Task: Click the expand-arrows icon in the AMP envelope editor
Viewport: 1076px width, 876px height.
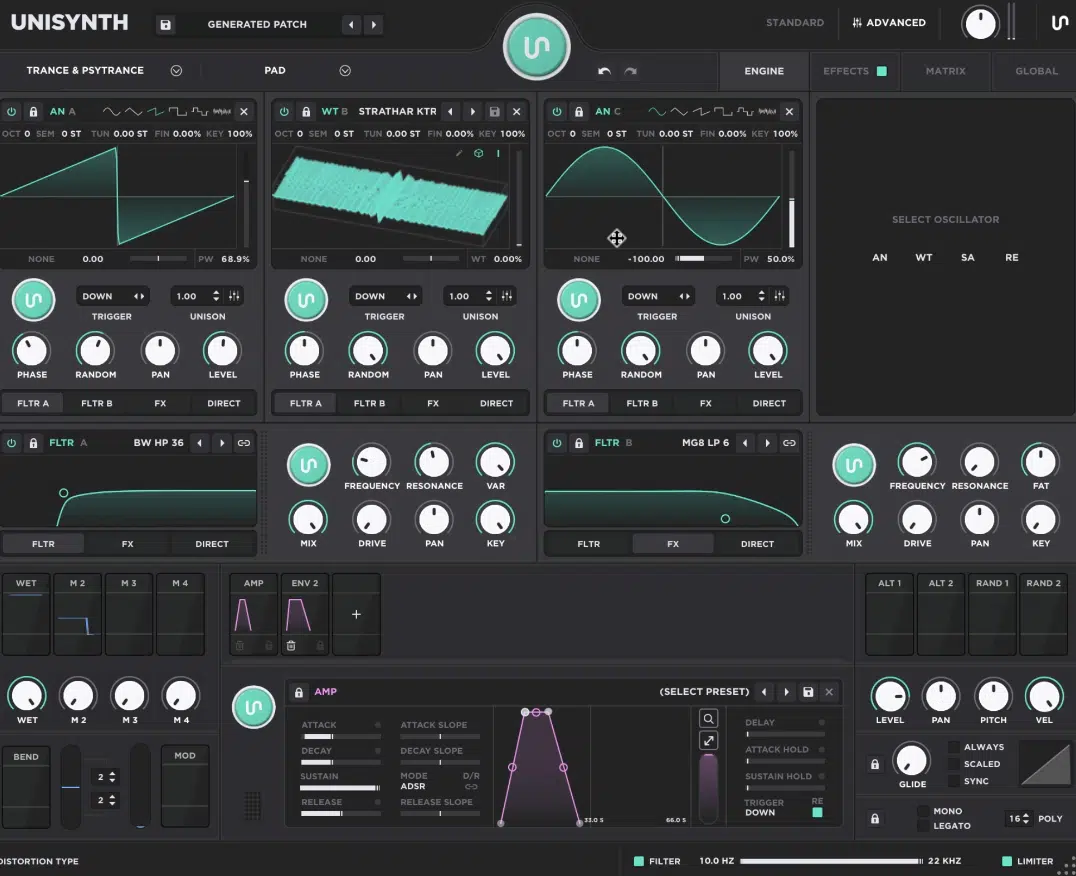Action: click(708, 739)
